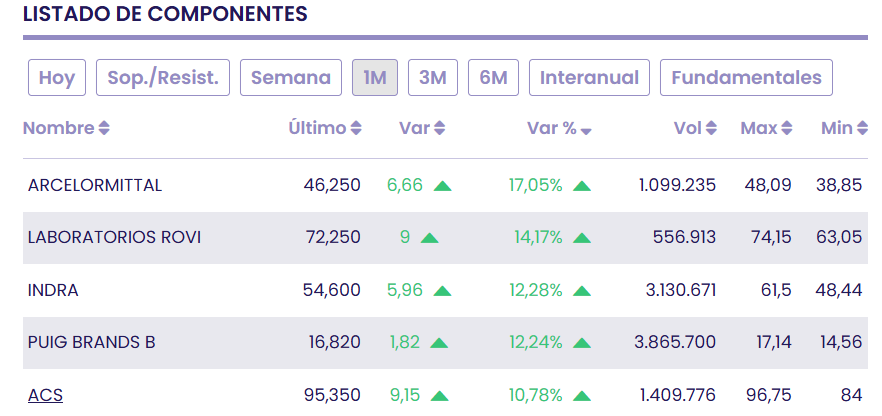Click the LABORATORIOS ROVI row name
Image resolution: width=882 pixels, height=416 pixels.
(x=114, y=238)
